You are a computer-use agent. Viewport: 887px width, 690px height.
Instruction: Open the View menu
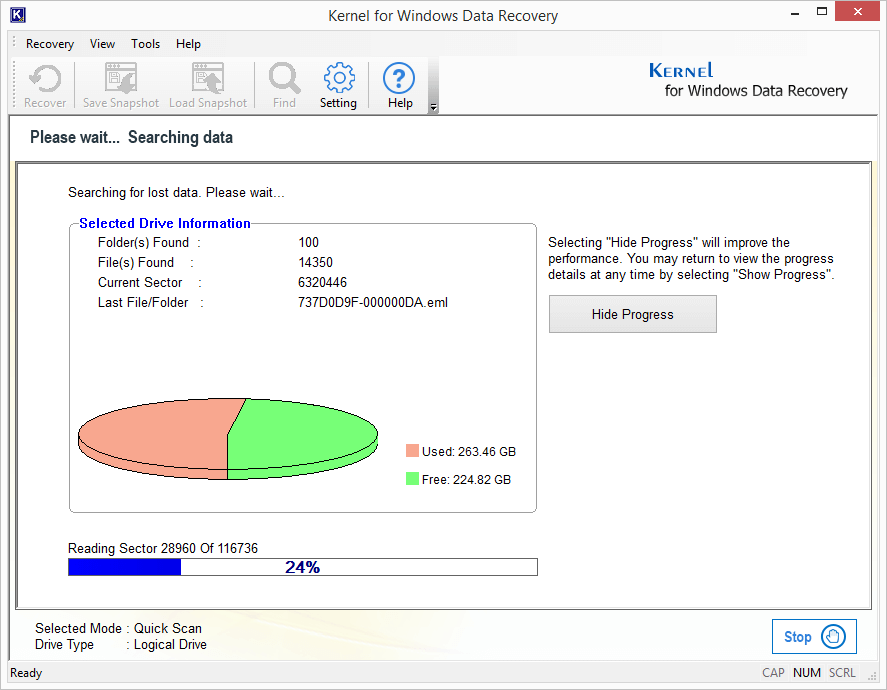click(102, 44)
